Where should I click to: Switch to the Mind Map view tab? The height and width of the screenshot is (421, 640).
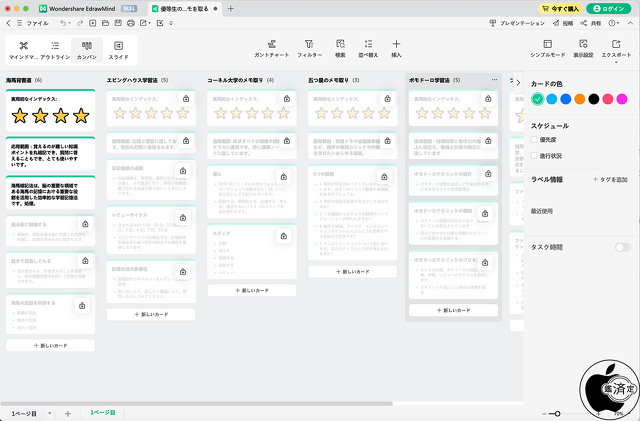pos(24,48)
